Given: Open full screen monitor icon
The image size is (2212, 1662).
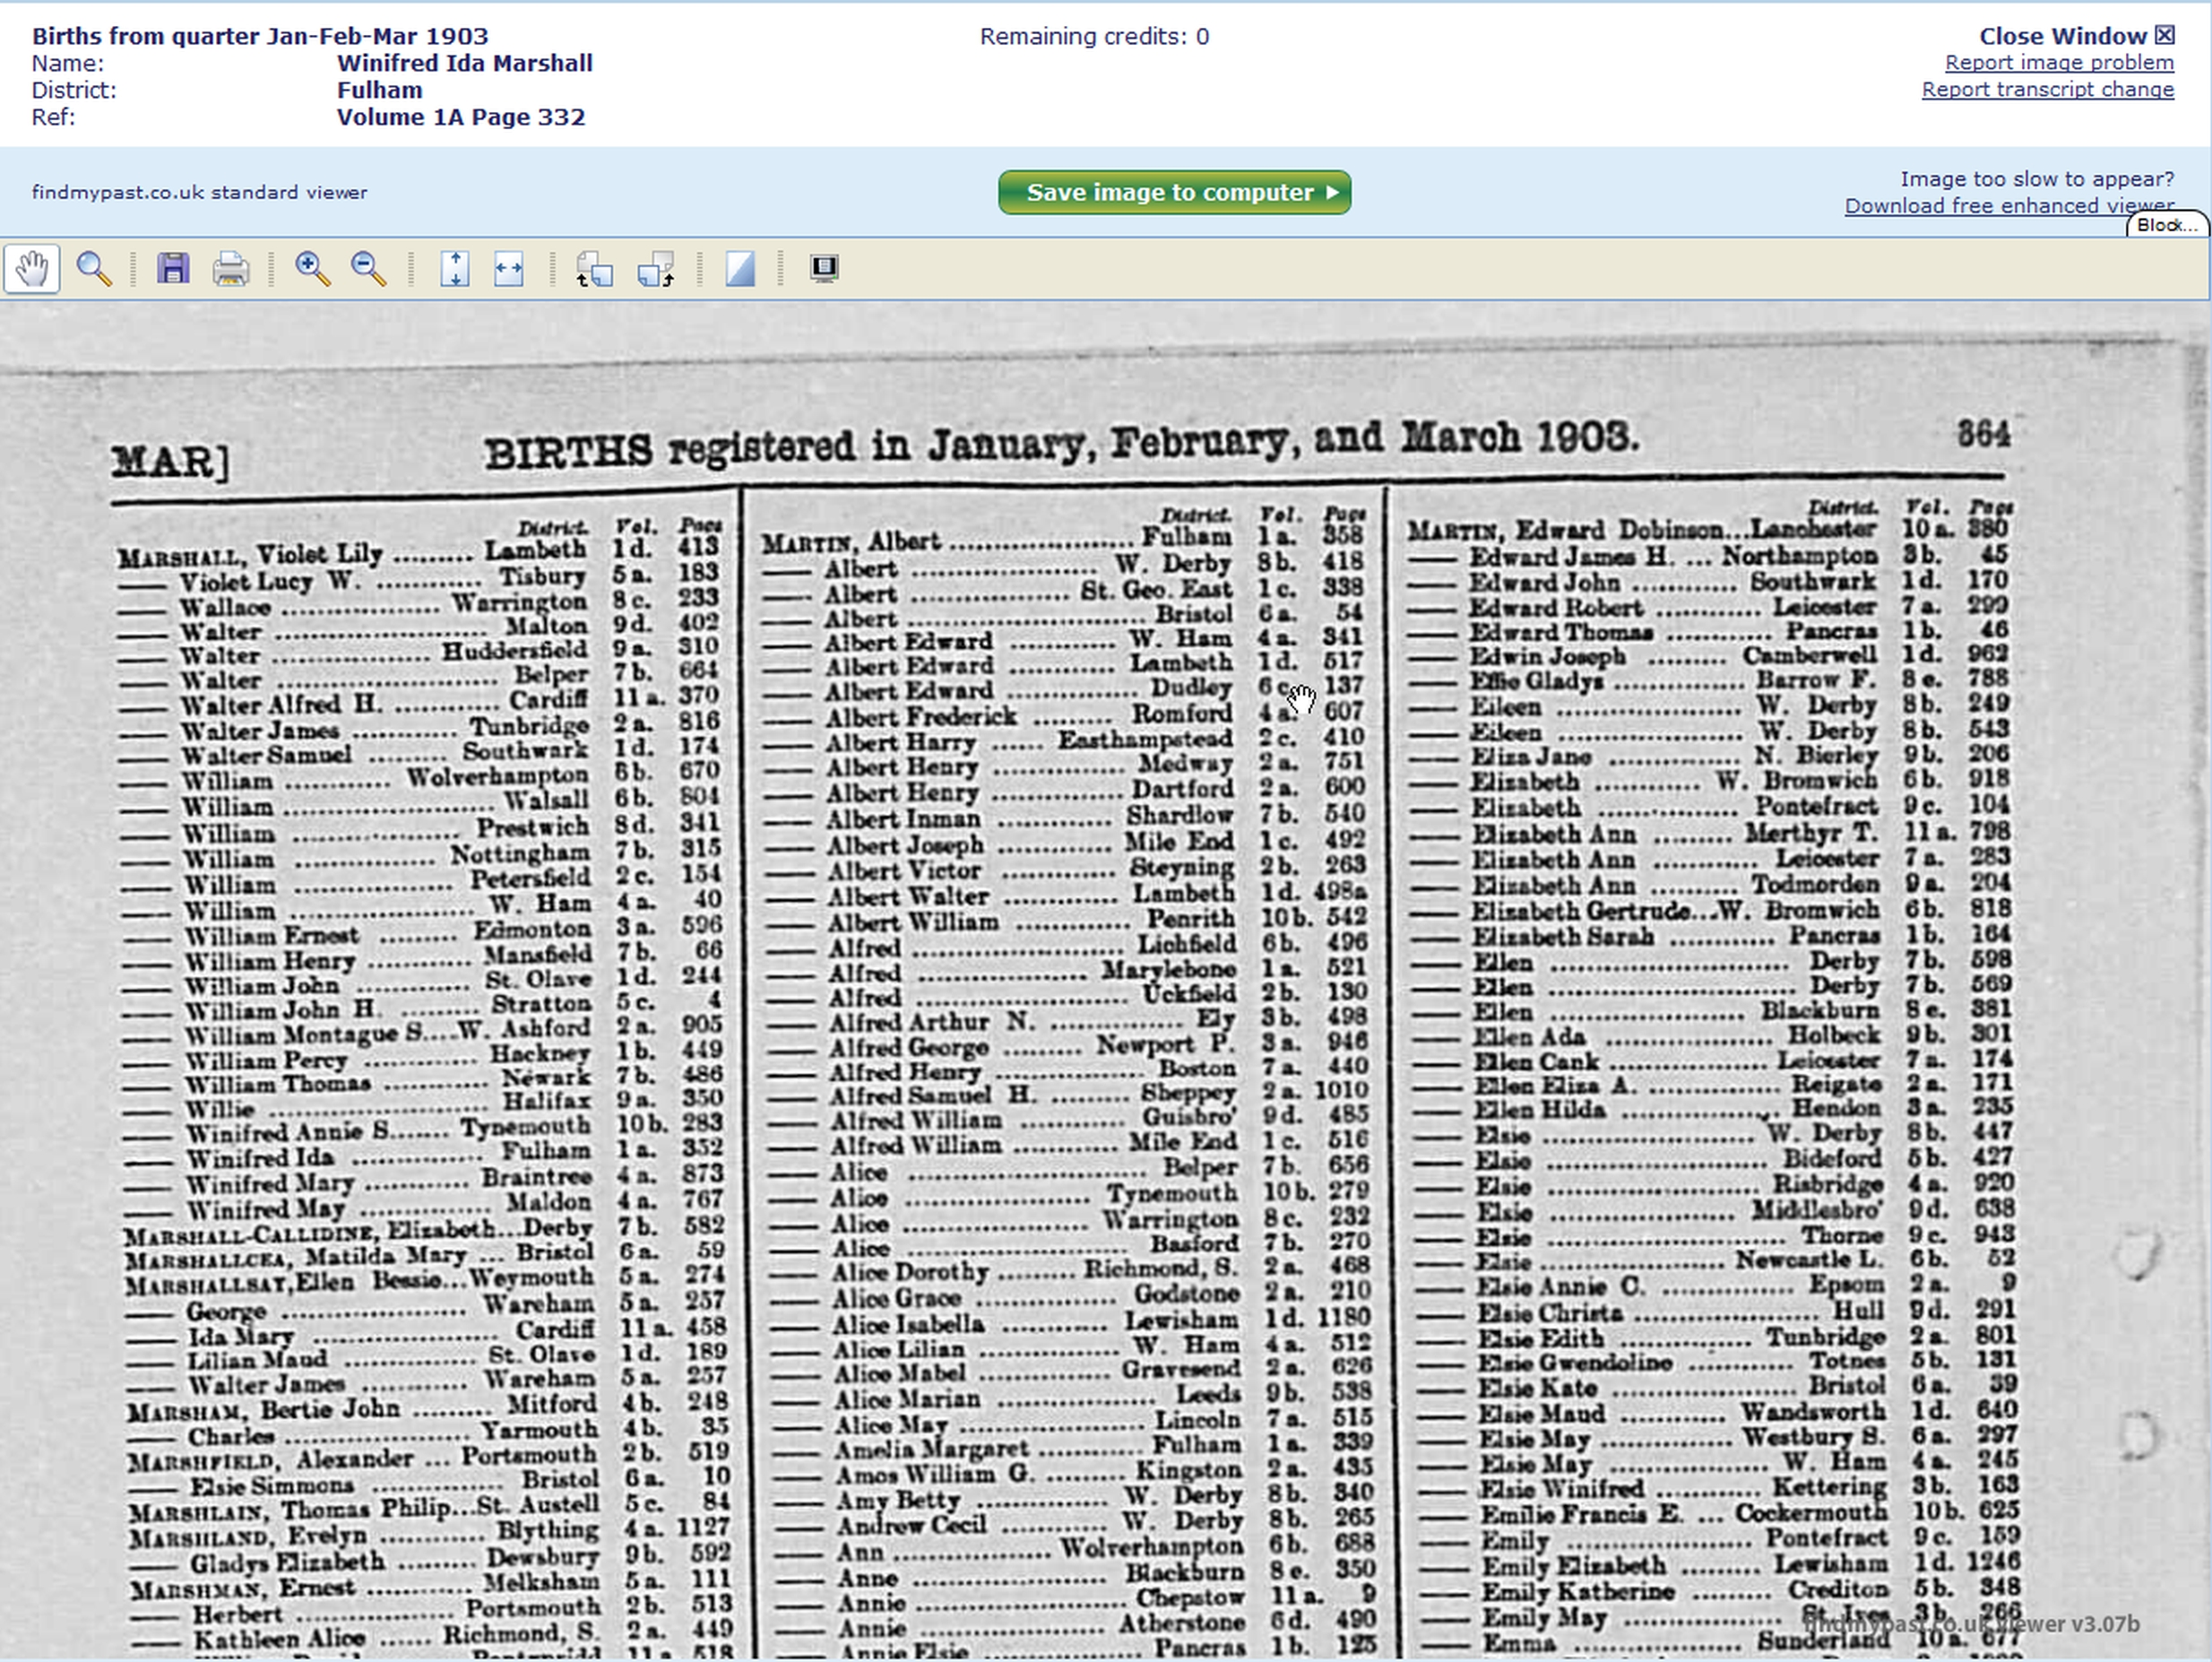Looking at the screenshot, I should [824, 269].
